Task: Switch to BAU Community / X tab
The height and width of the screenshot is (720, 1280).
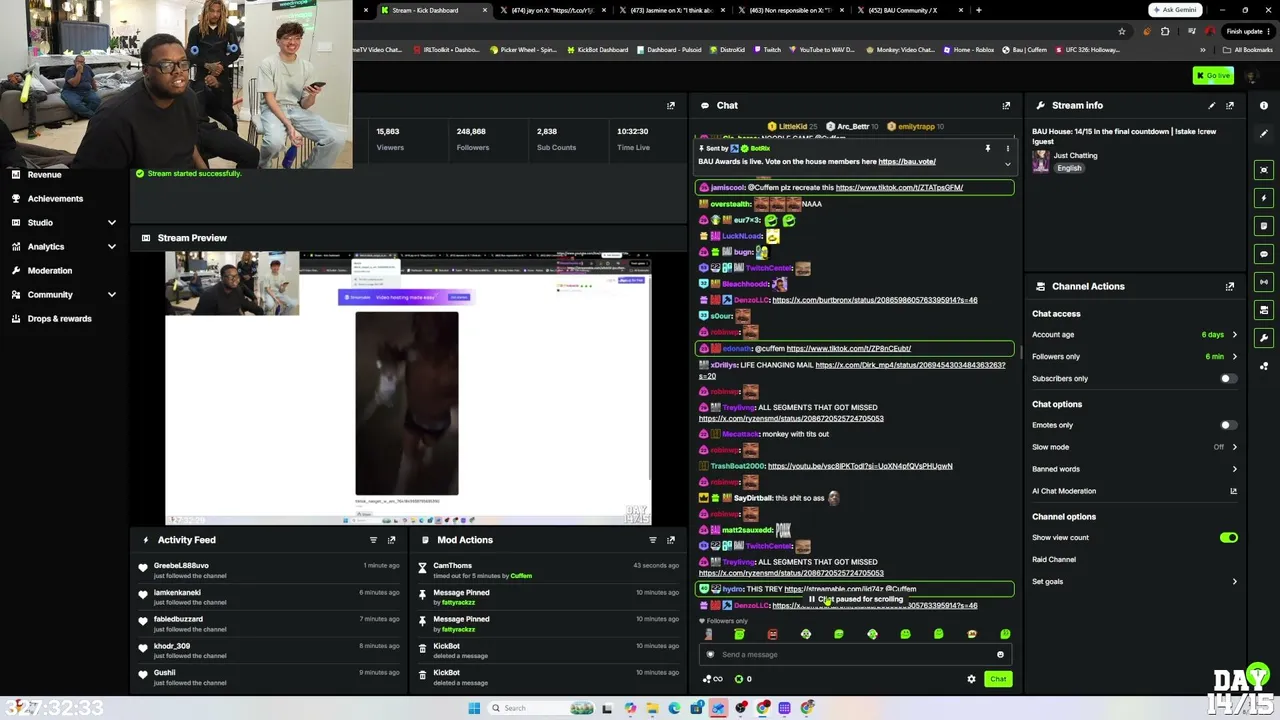Action: pyautogui.click(x=909, y=10)
